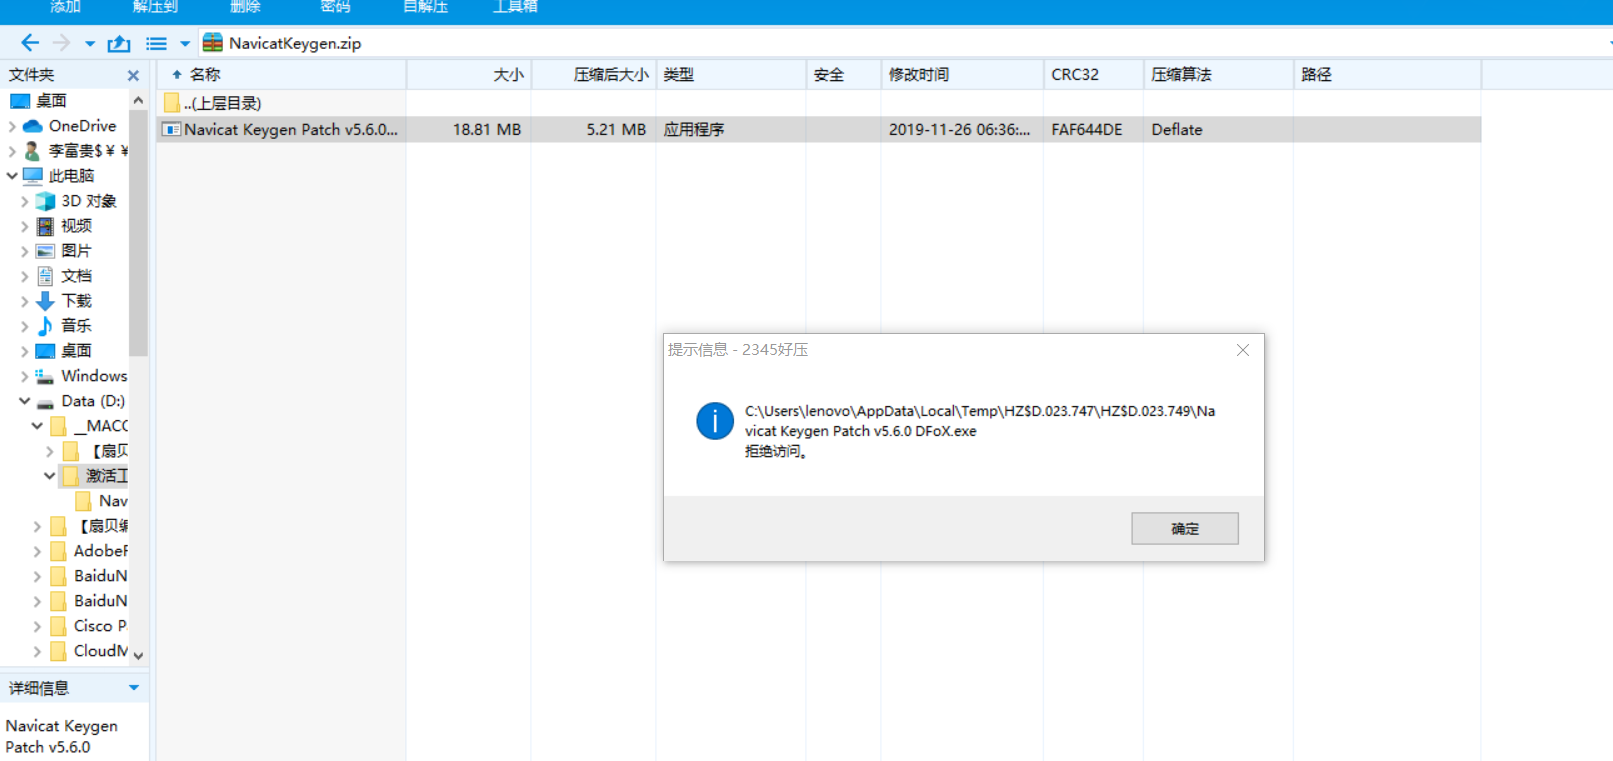Select the 下载 download arrow icon
Screen dimensions: 1613x761
pos(45,301)
